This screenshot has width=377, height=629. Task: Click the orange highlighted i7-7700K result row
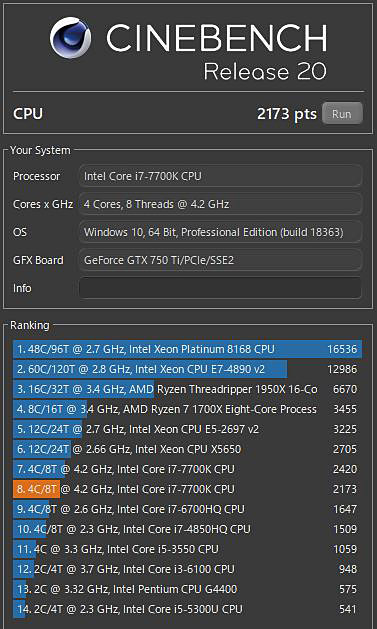[187, 489]
